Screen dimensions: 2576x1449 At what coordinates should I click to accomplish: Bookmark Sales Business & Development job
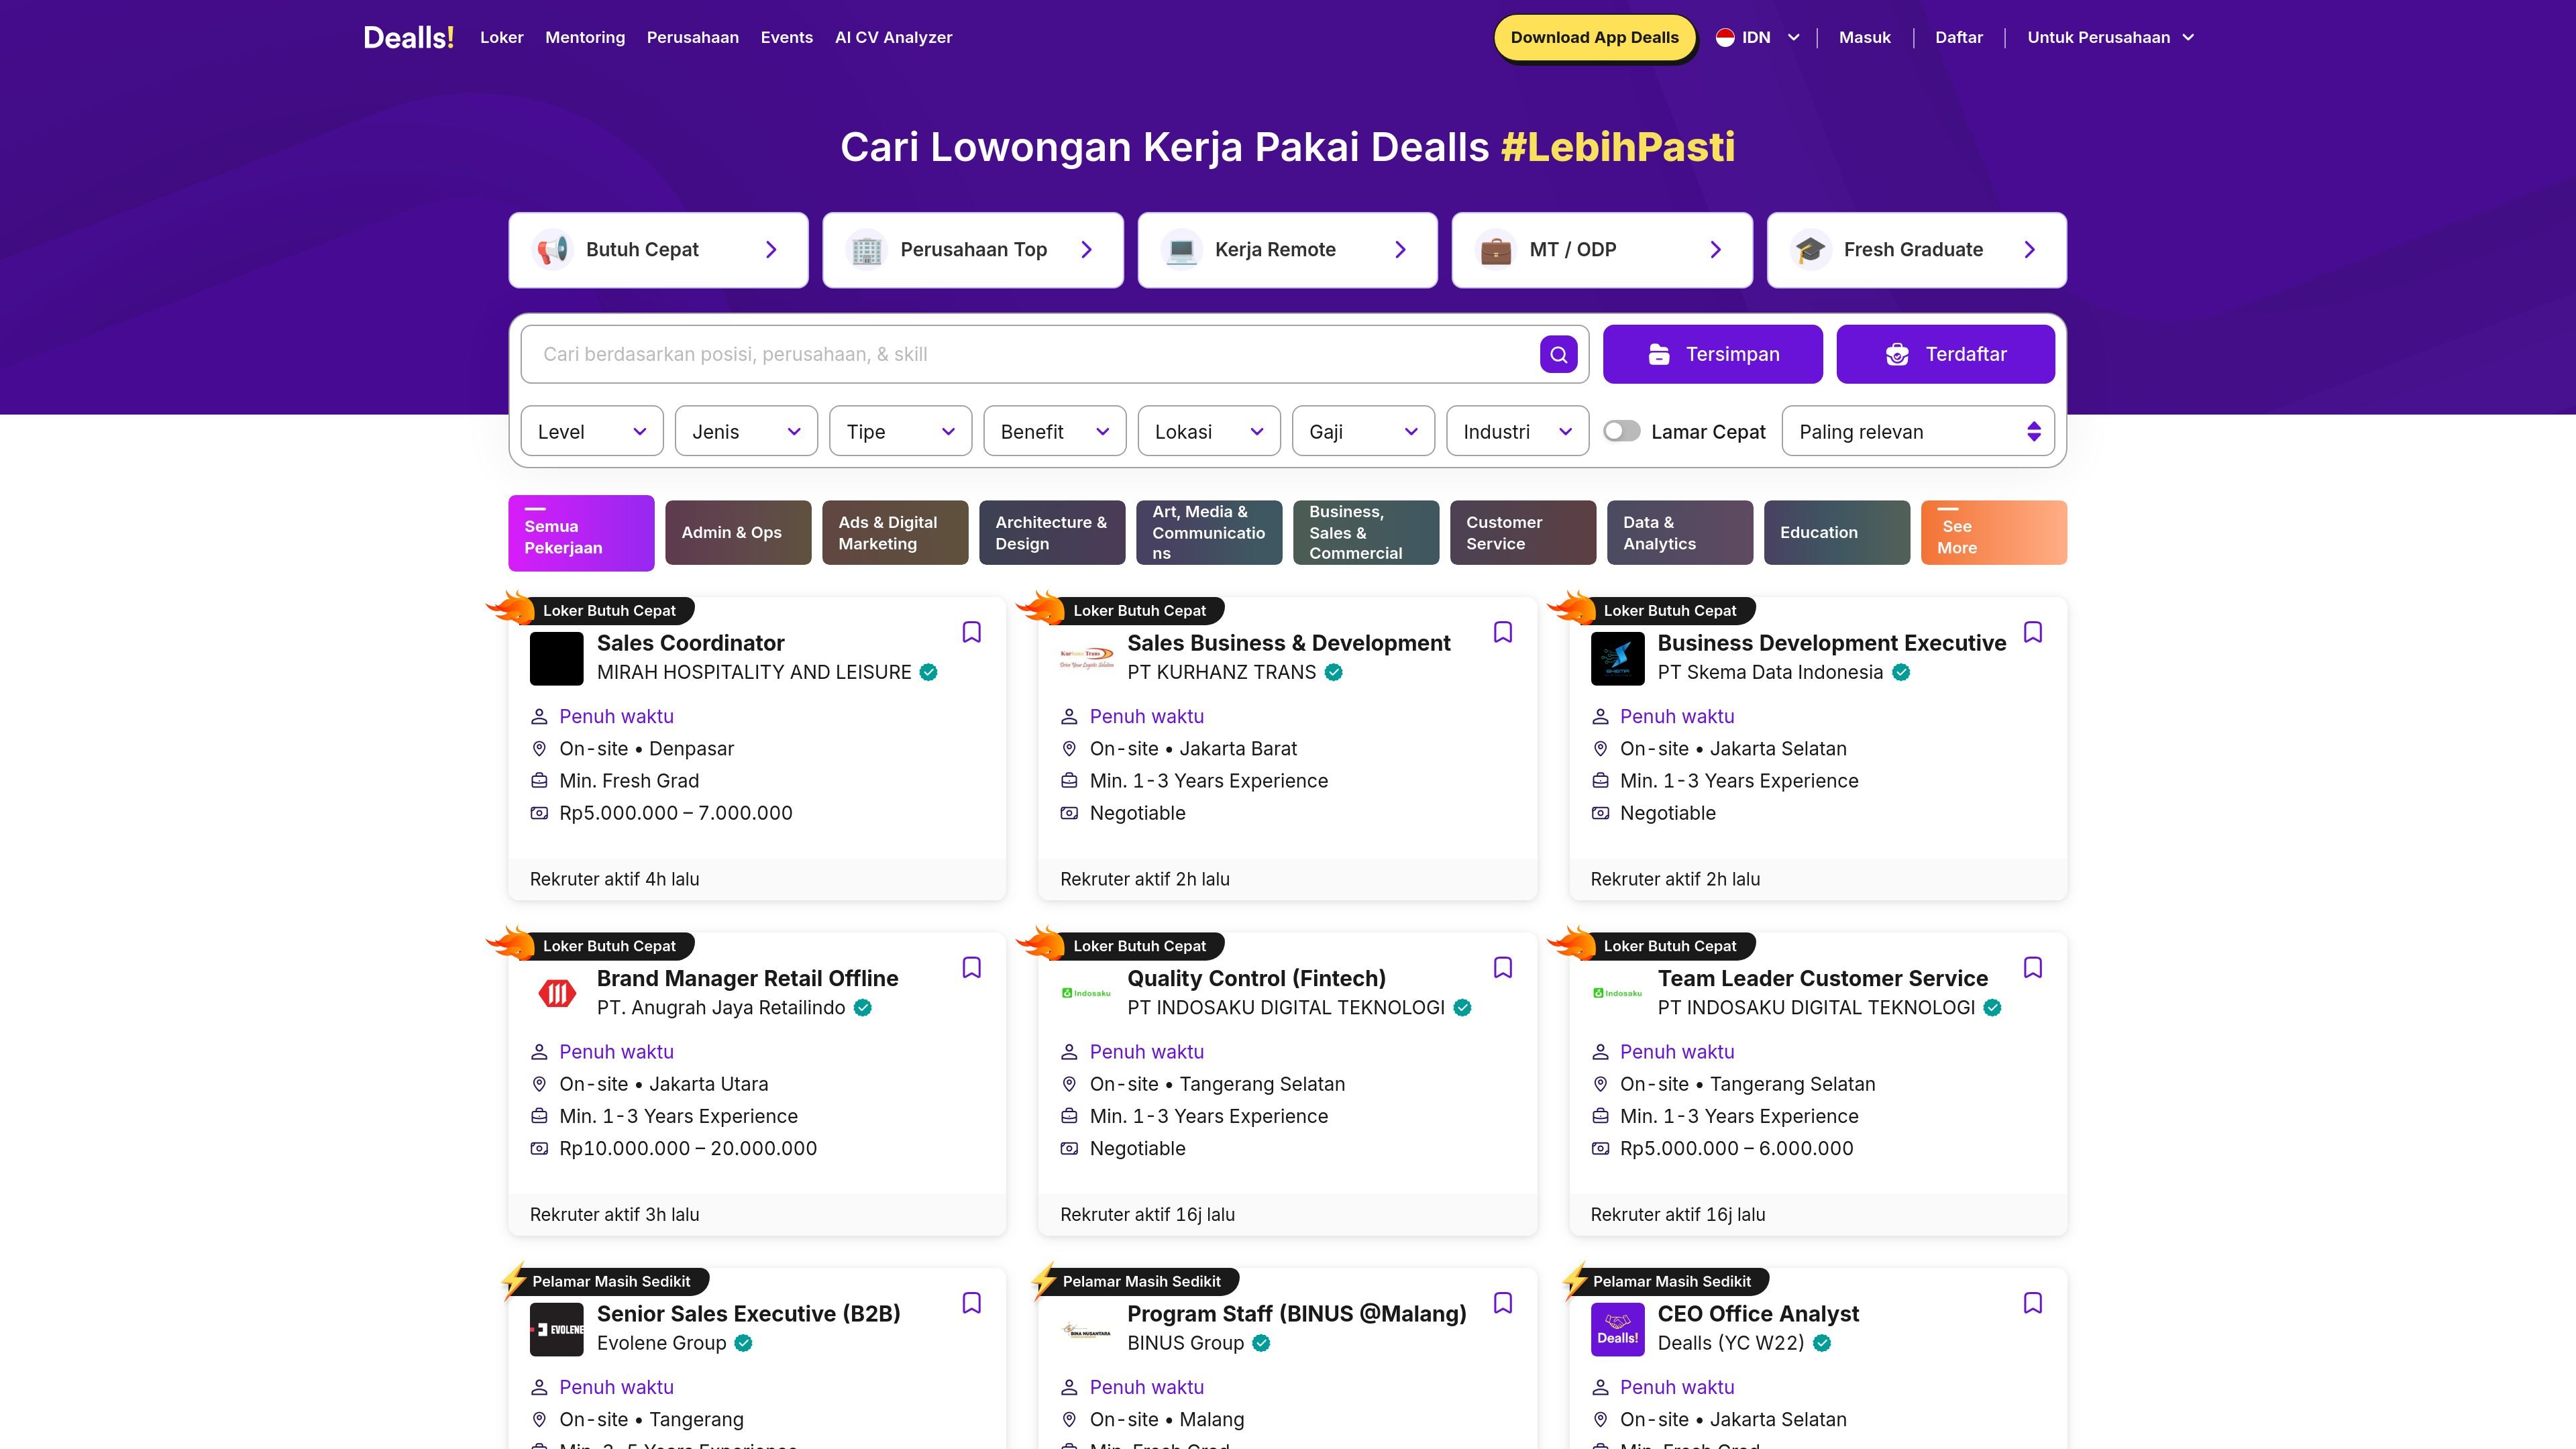1502,632
